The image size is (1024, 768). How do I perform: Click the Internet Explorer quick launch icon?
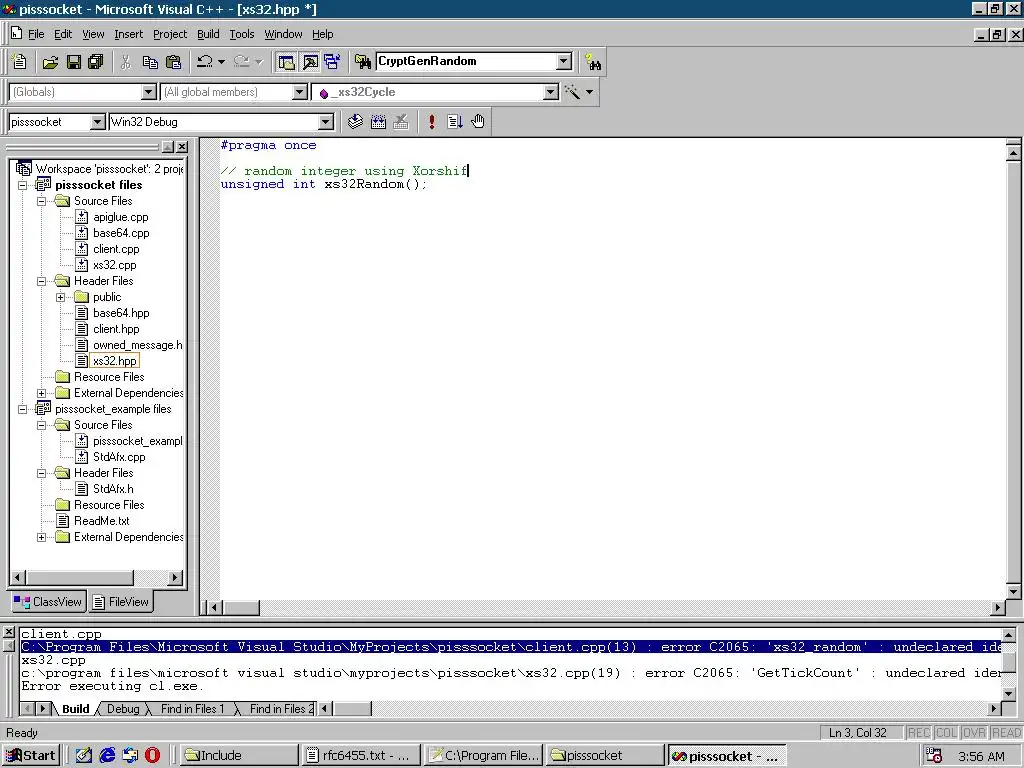[x=107, y=755]
